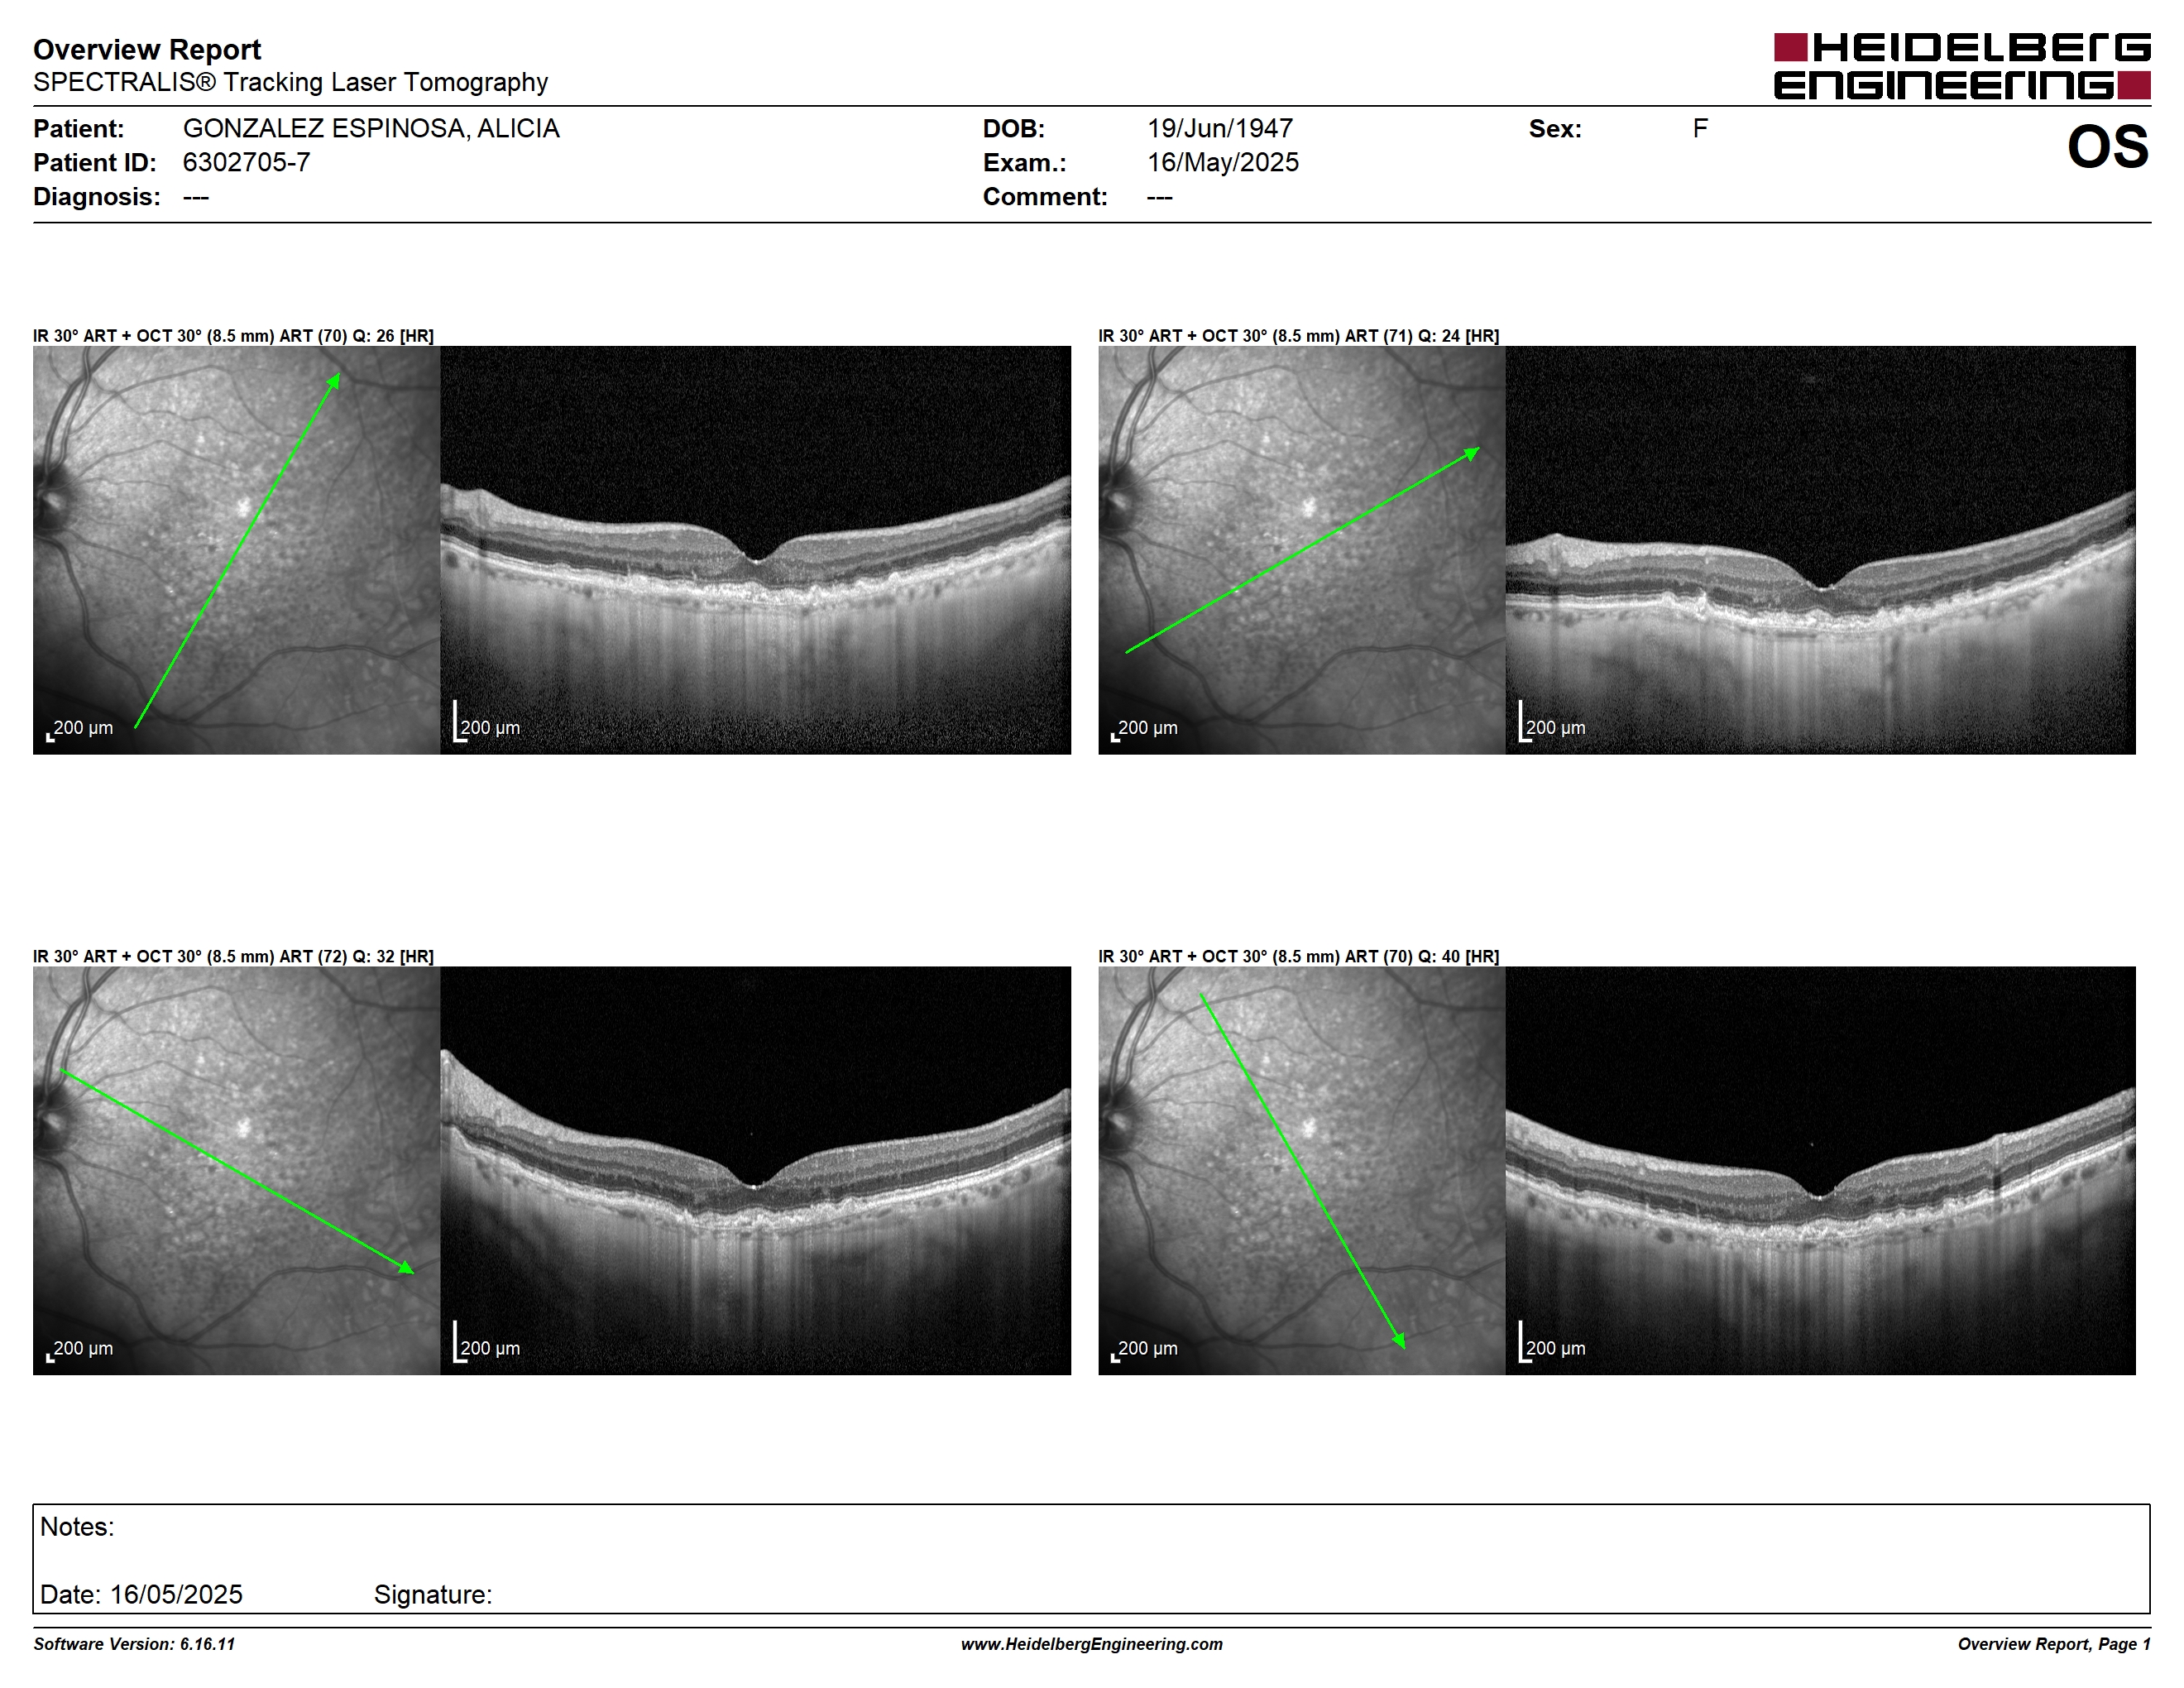2184x1688 pixels.
Task: Select the exam date 16/May/2025
Action: (x=1223, y=162)
